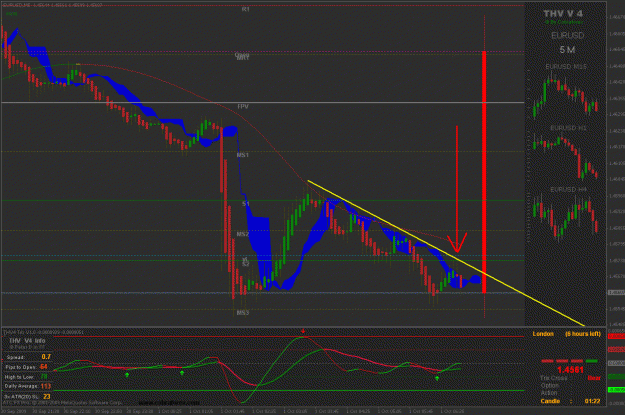
Task: Select the R1 pivot level label
Action: (x=246, y=9)
